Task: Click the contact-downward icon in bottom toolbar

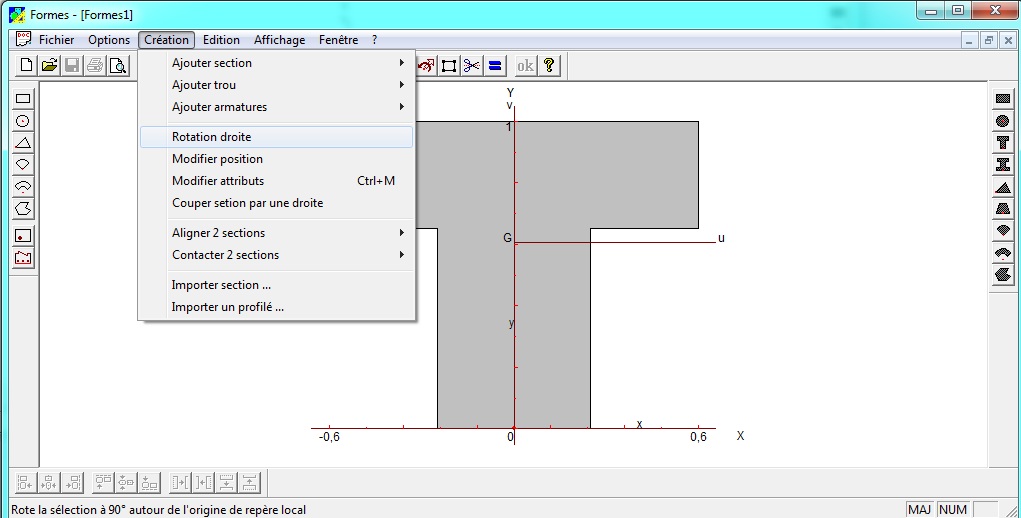Action: pyautogui.click(x=227, y=482)
